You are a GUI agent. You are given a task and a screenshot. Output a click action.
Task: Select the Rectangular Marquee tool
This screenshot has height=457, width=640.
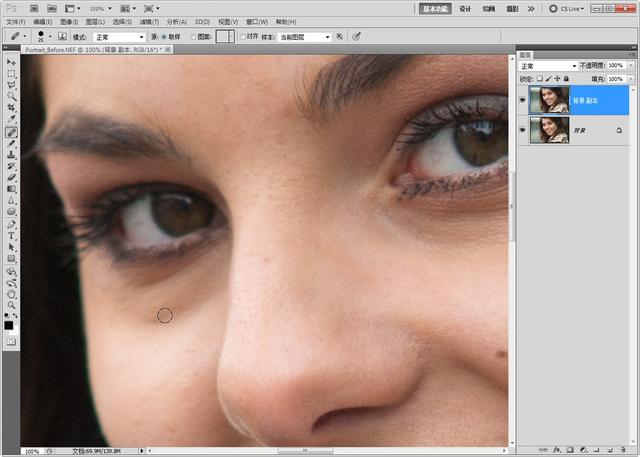tap(11, 74)
